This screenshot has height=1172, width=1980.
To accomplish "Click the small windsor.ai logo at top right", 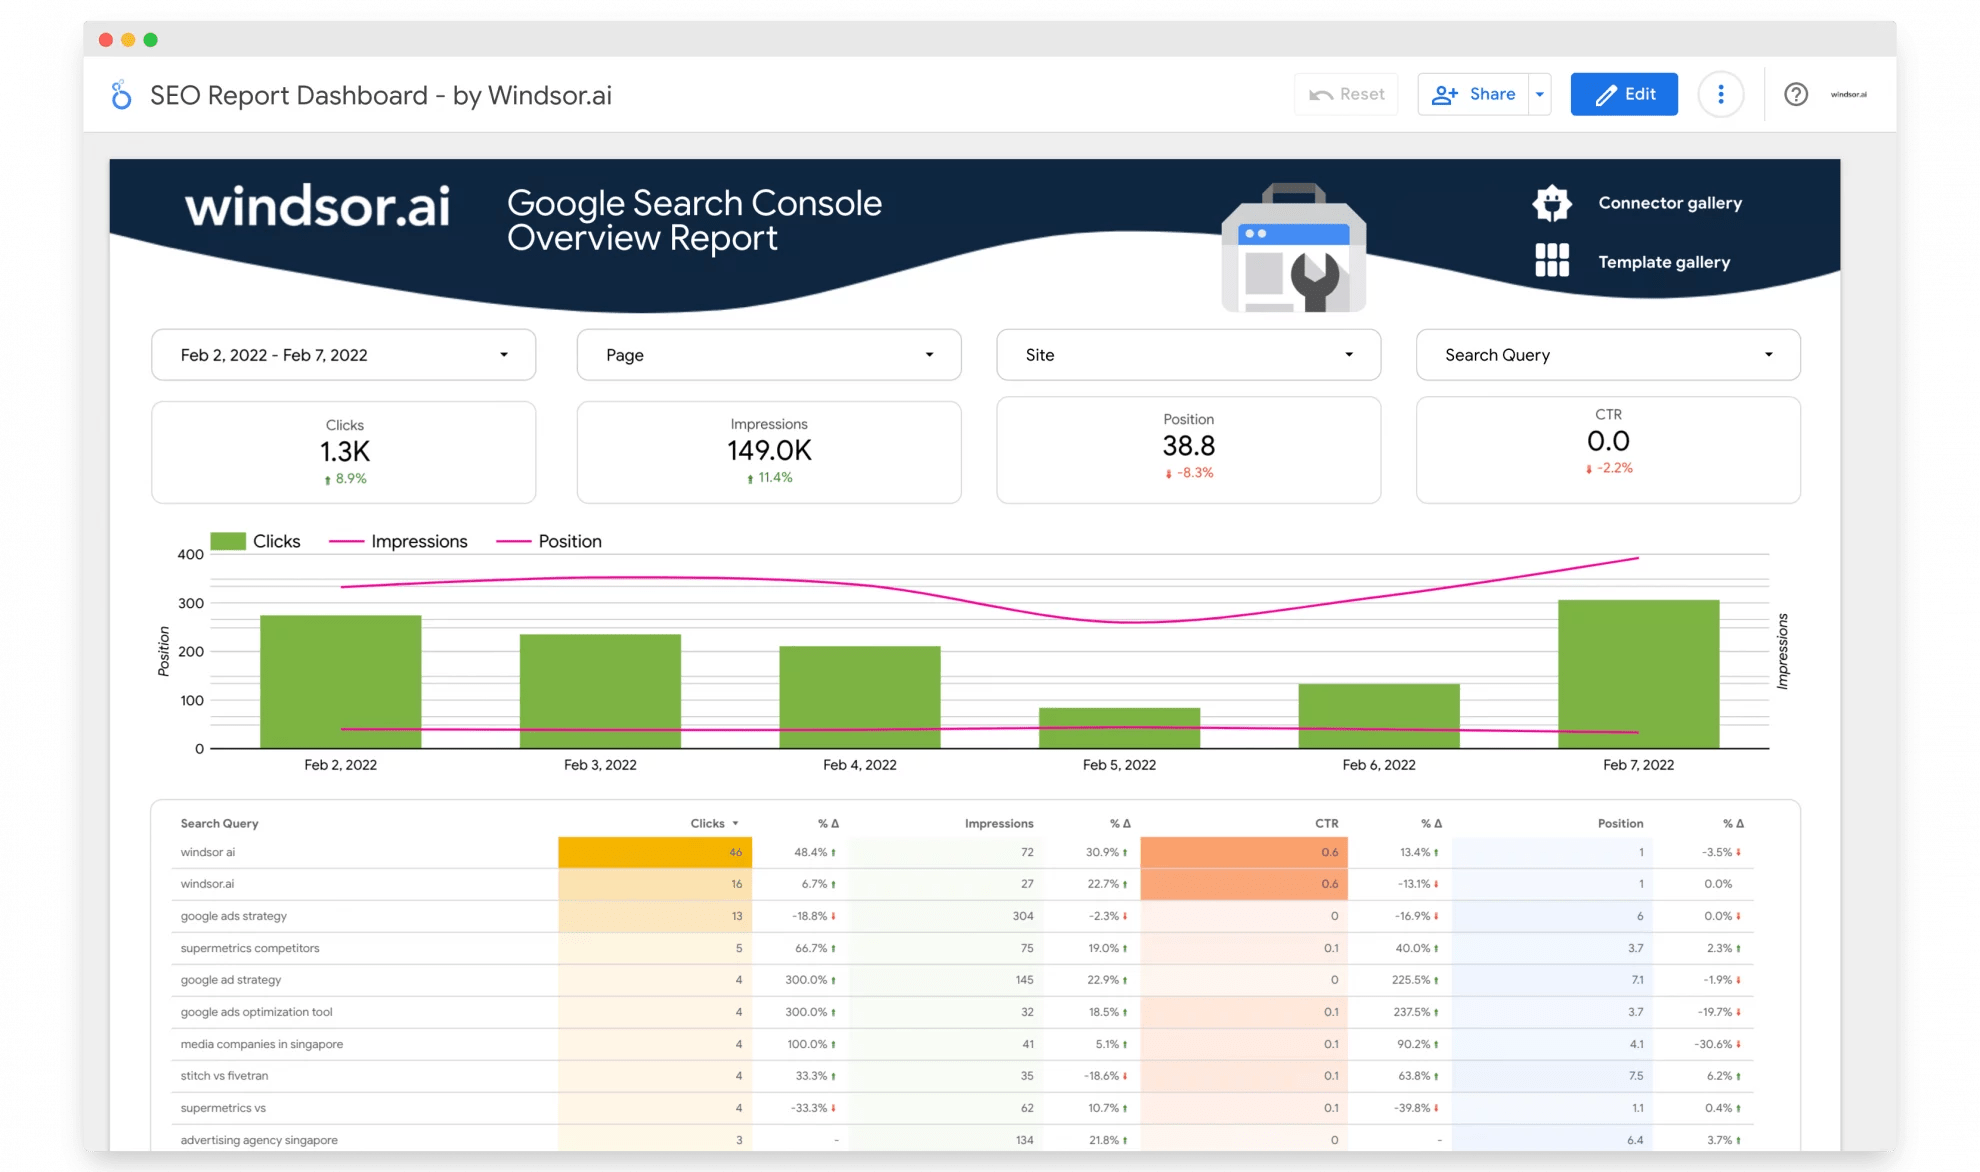I will tap(1848, 95).
